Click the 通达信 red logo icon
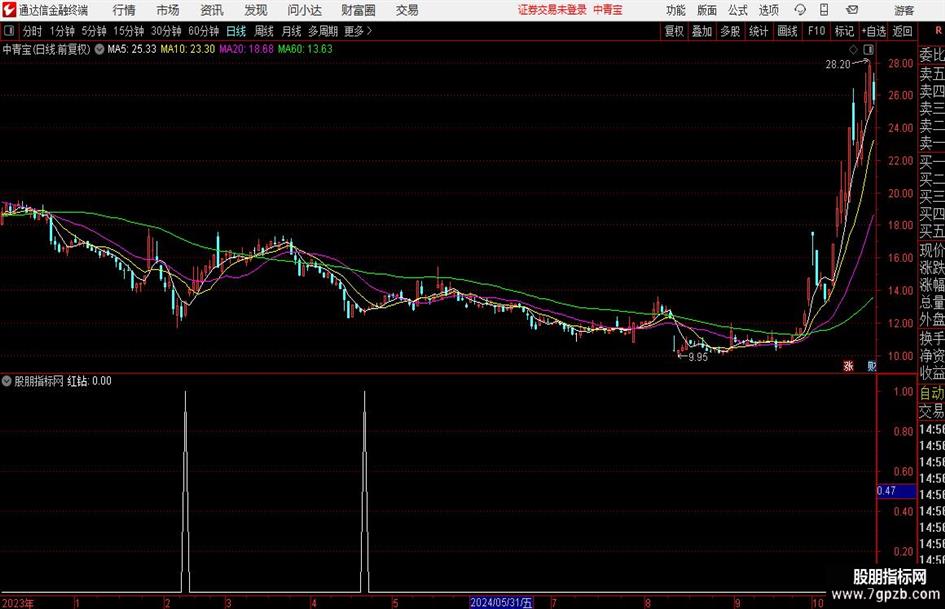Screen dimensions: 945x609 (9, 10)
